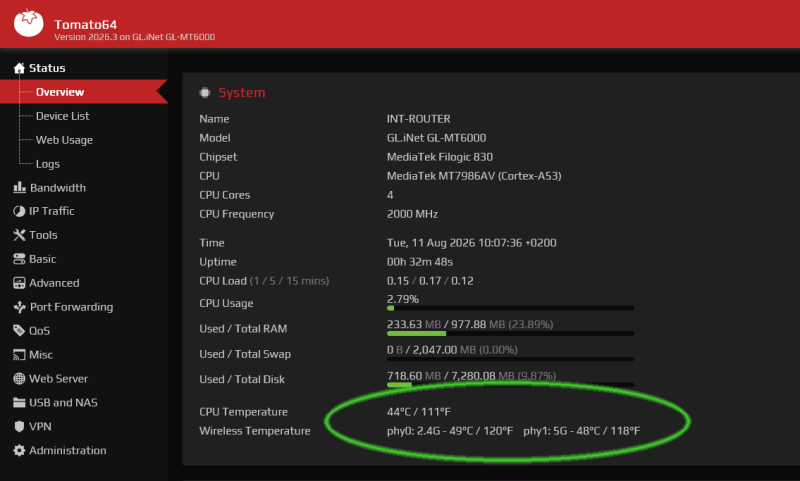Screen dimensions: 800x481
Task: Open the Misc menu
Action: coord(41,355)
